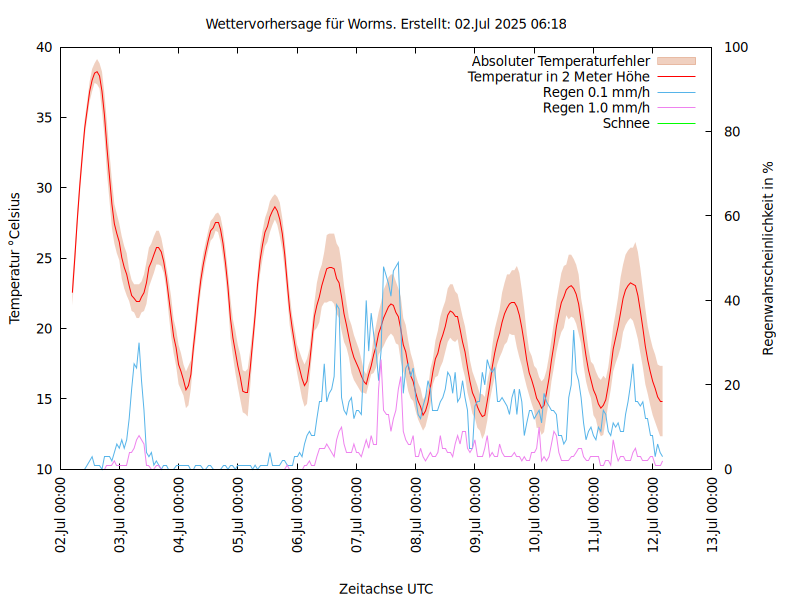
Task: Select the 'Regen 1.0 mm/h' legend entry
Action: [x=596, y=108]
